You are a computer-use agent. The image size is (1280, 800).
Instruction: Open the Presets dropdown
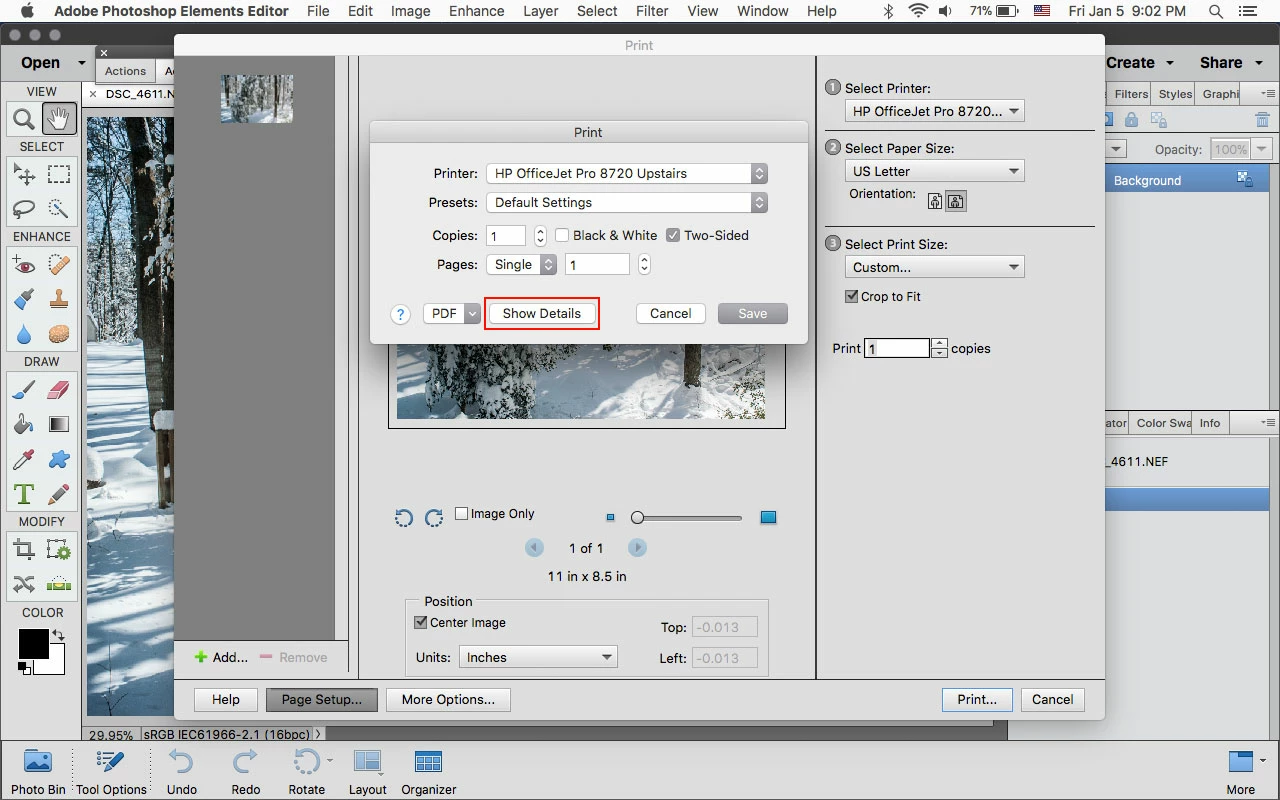(x=627, y=202)
